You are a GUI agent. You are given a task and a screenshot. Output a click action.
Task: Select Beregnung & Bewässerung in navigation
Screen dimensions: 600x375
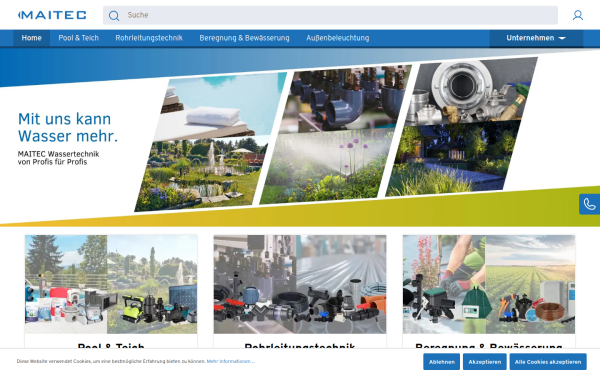[x=244, y=38]
